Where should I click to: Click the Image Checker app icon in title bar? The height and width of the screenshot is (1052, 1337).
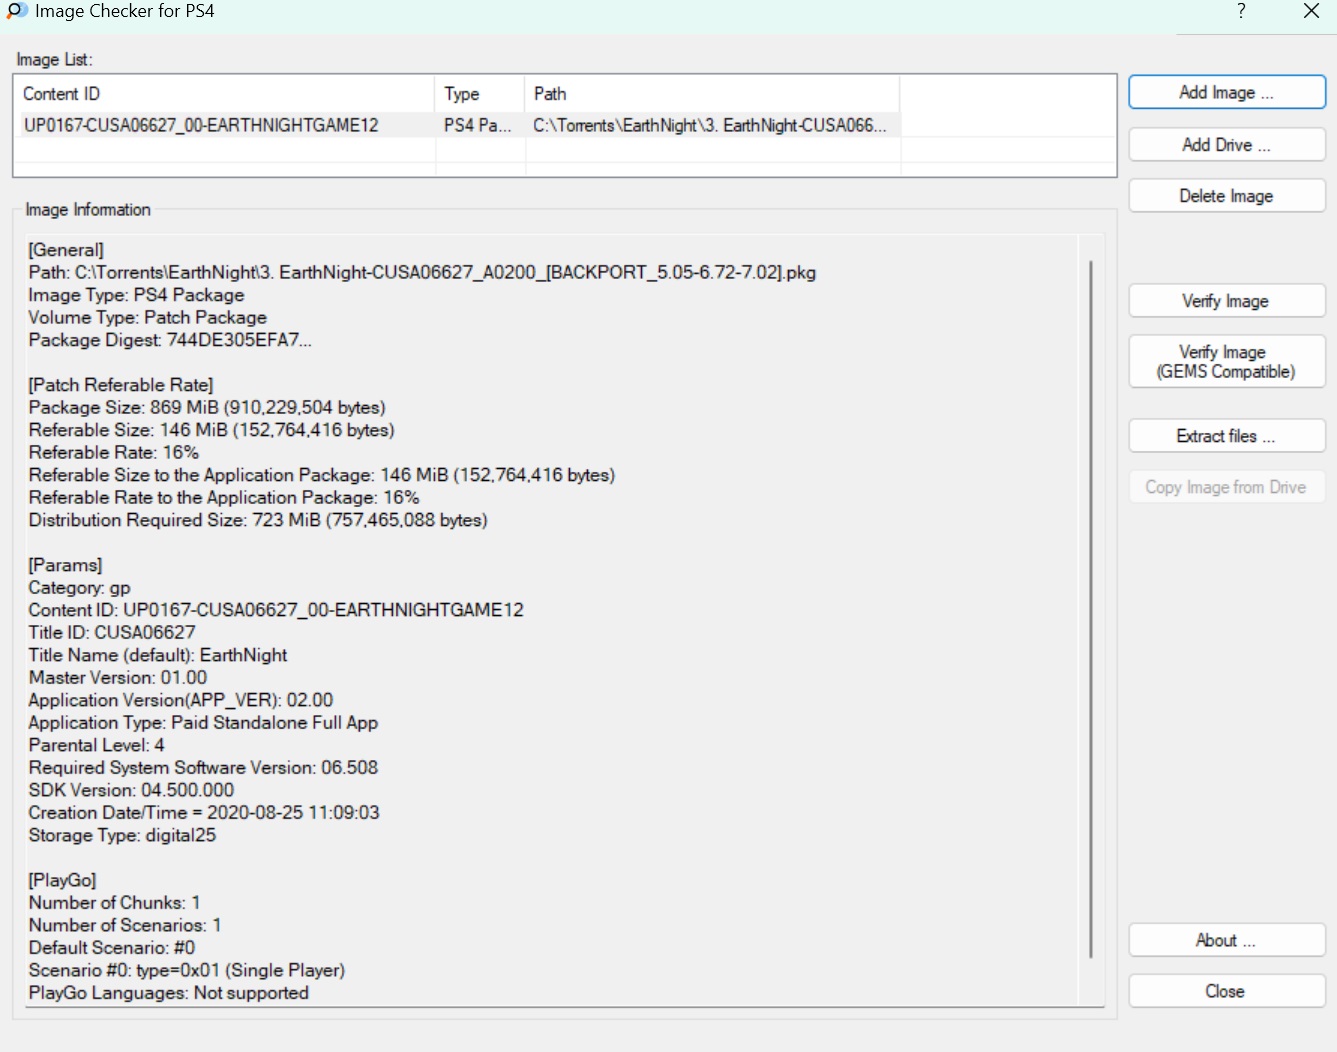click(17, 11)
